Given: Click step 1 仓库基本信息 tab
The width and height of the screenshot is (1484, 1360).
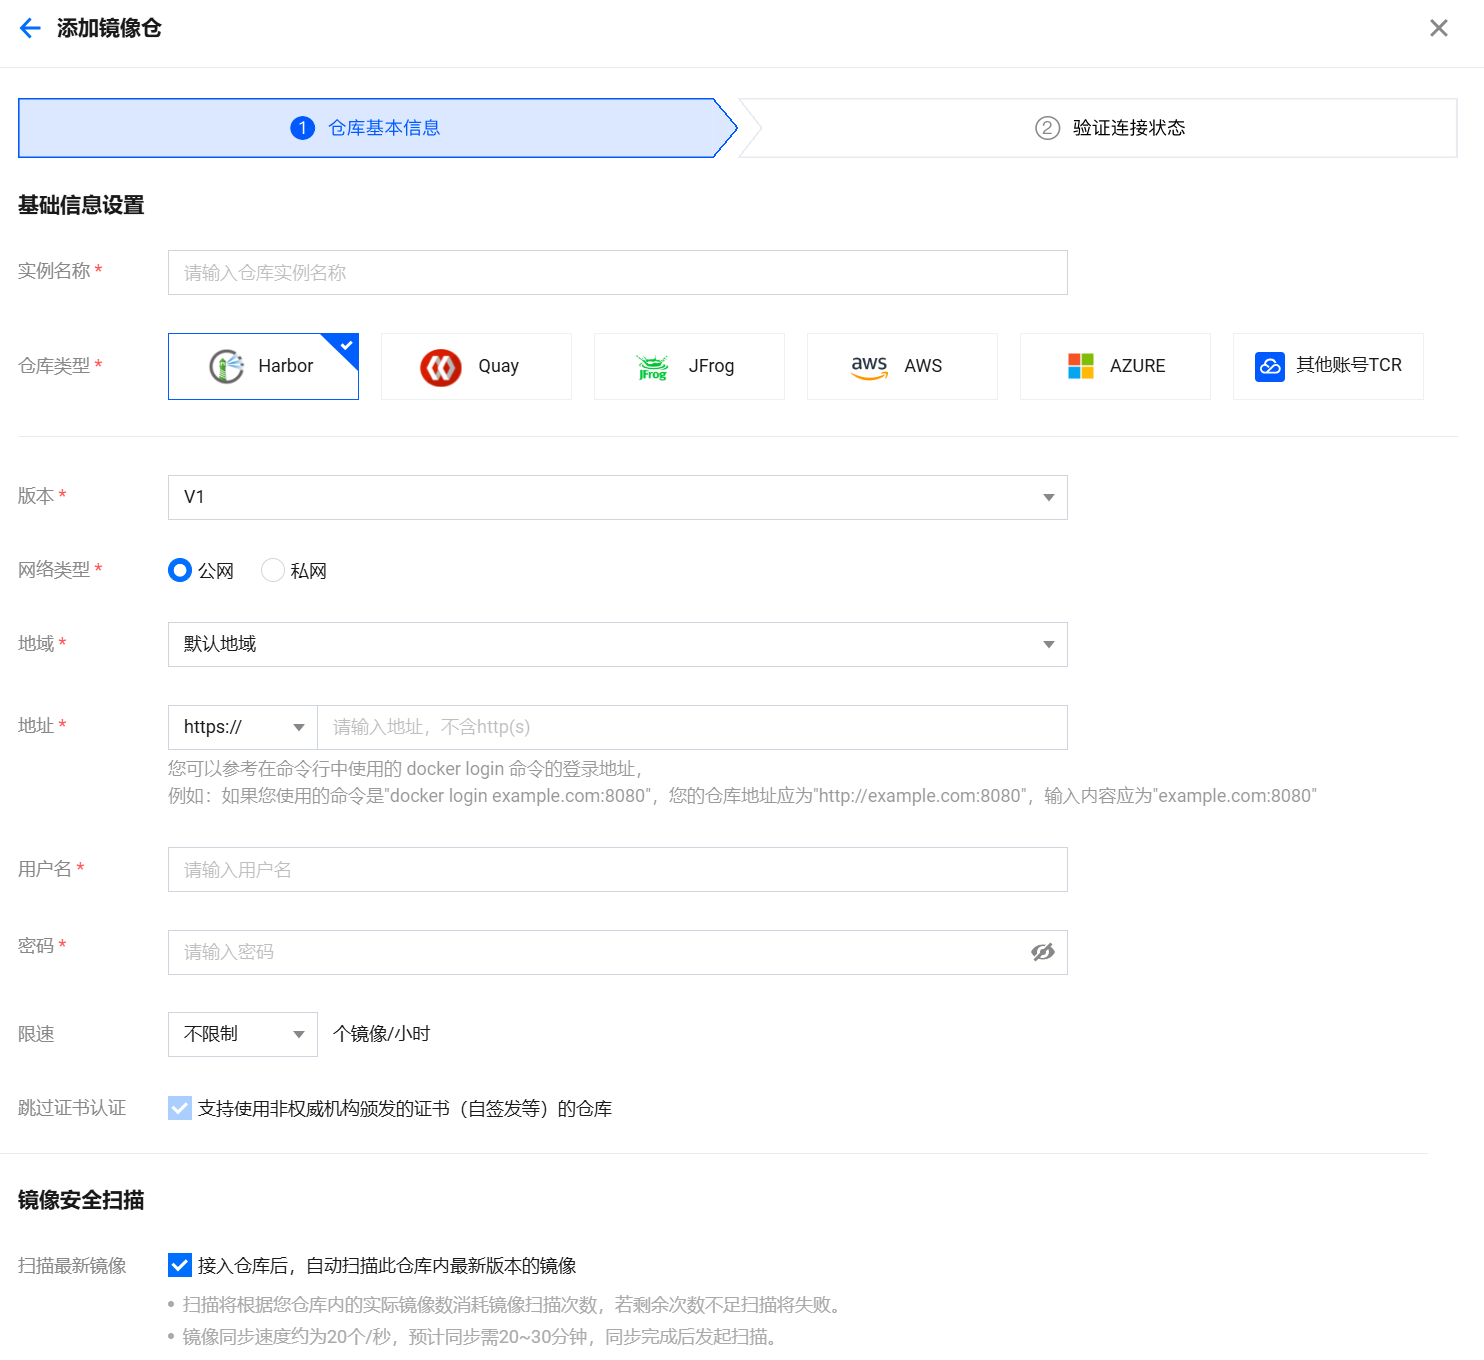Looking at the screenshot, I should (378, 128).
